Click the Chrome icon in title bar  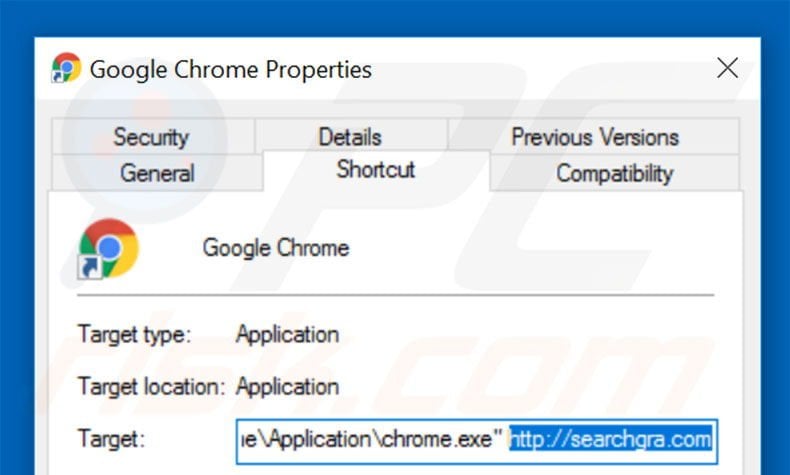(66, 68)
